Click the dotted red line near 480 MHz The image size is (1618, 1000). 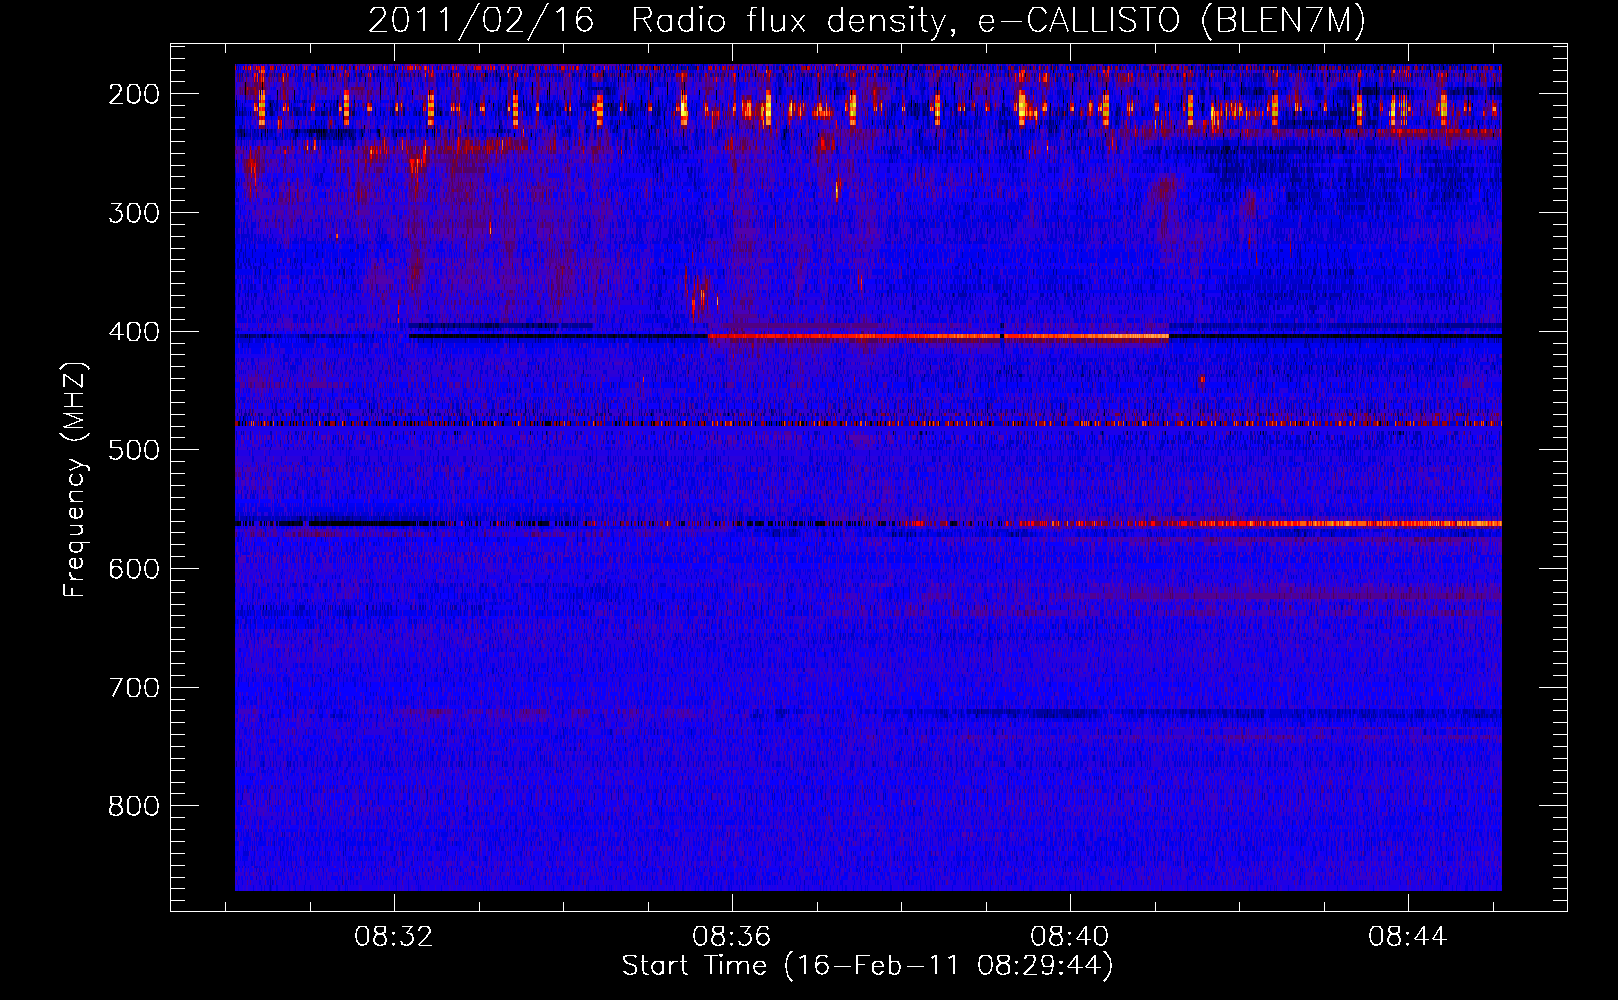[868, 424]
